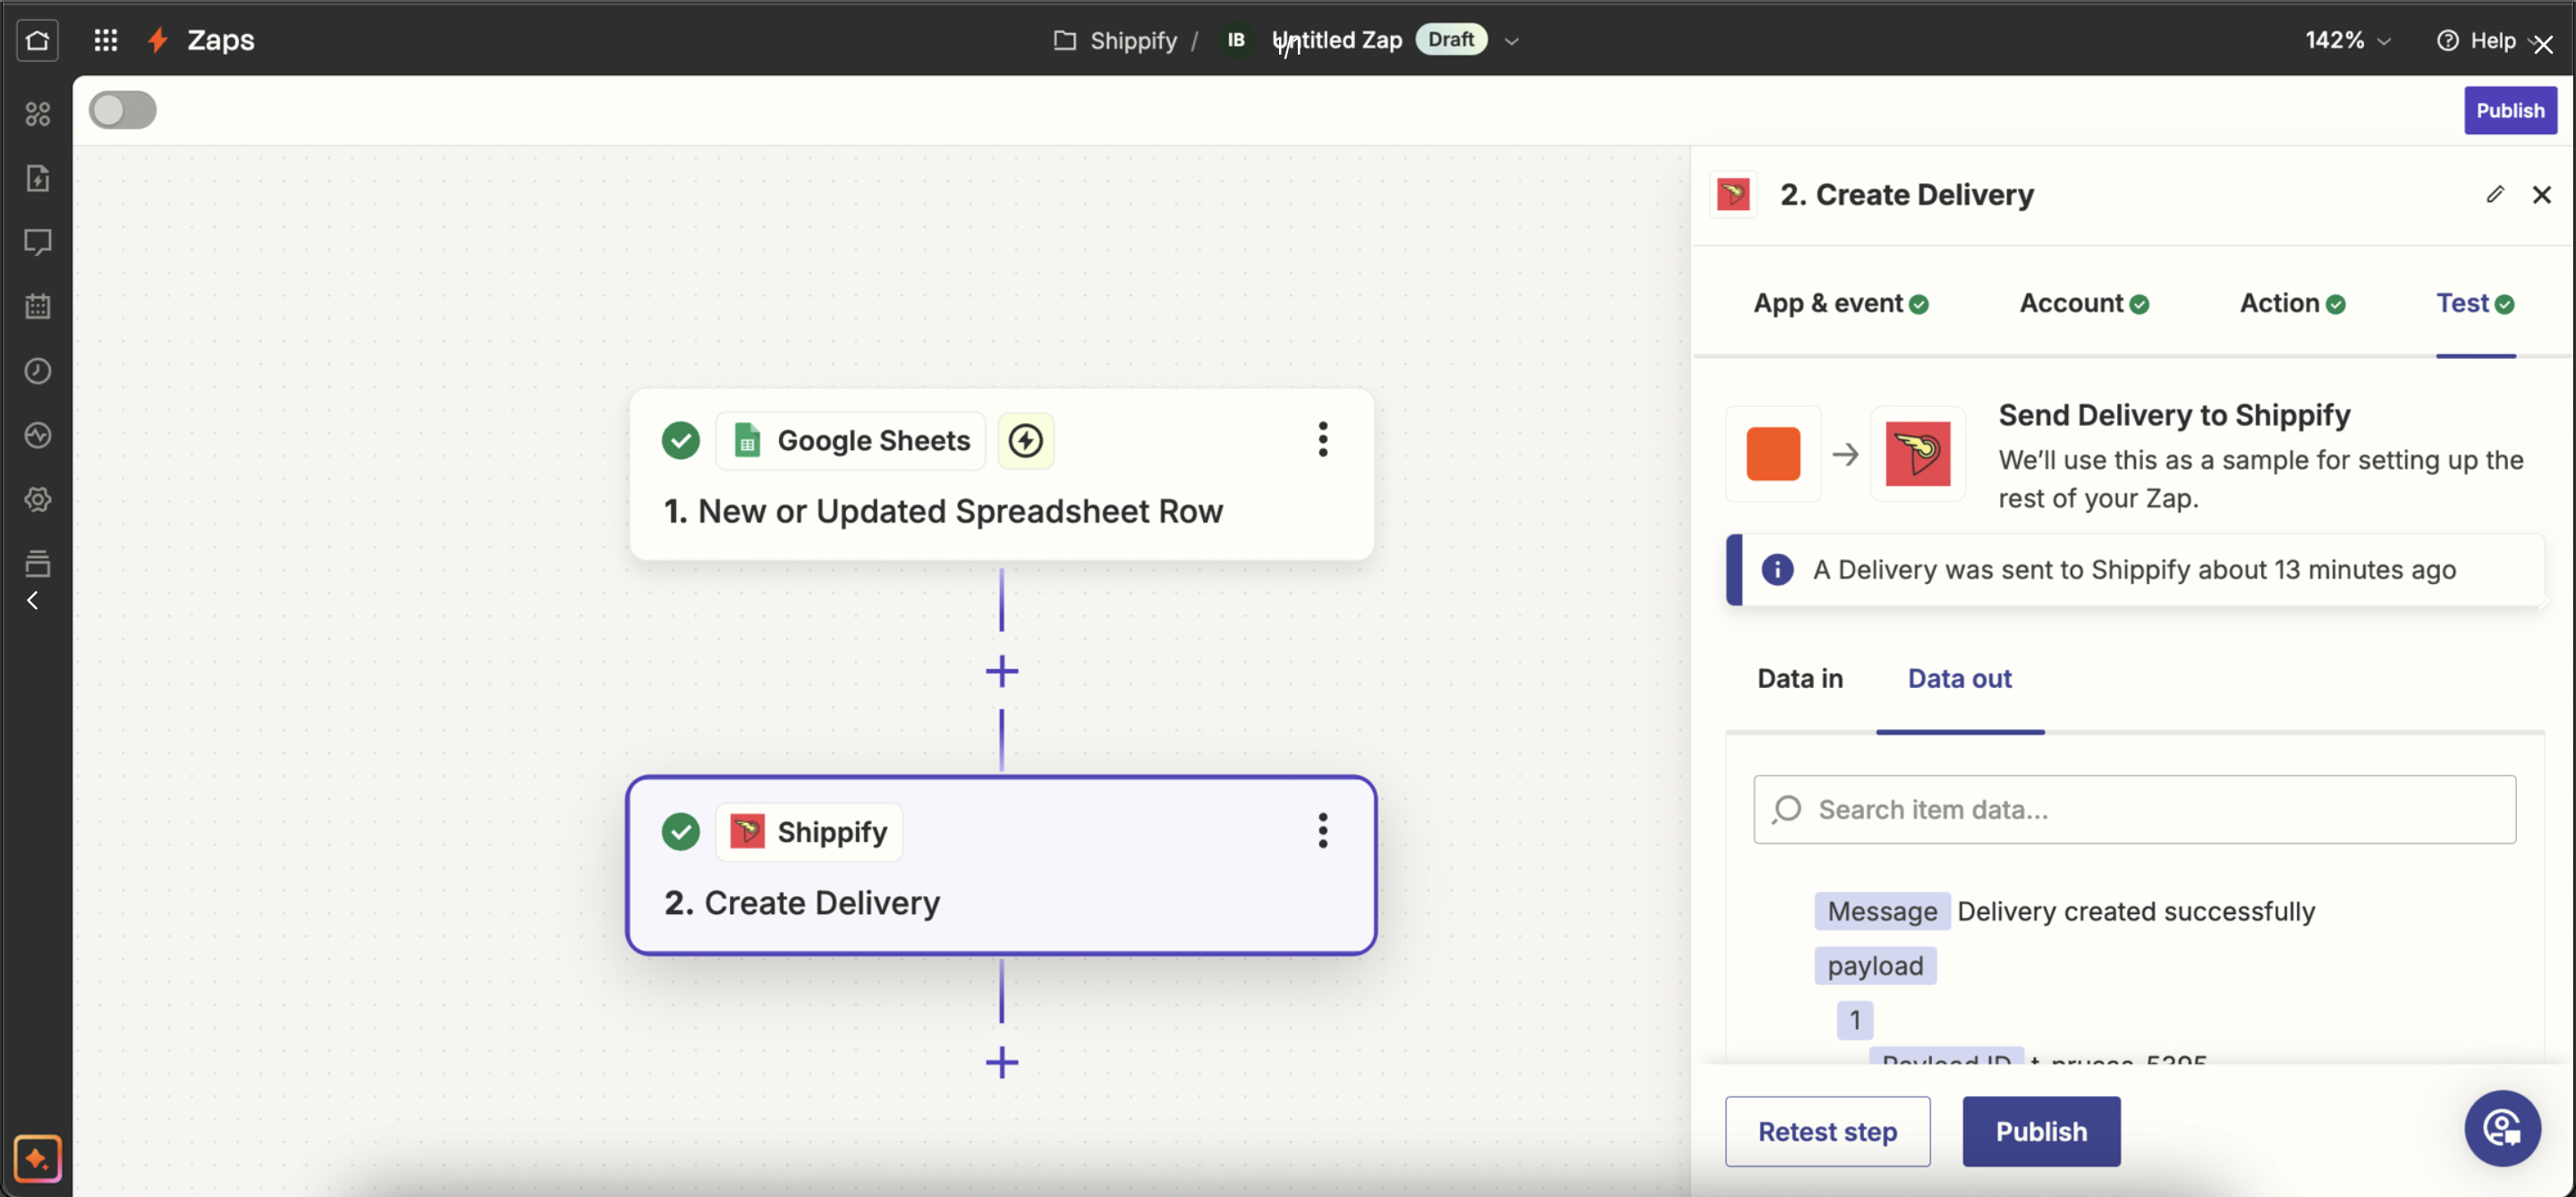Click Publish button in step panel
Screen dimensions: 2576x1197
tap(2040, 1131)
